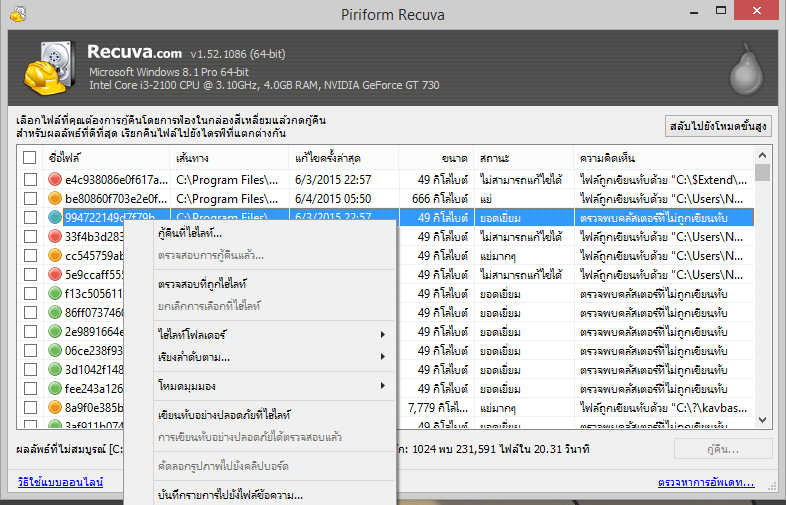Maximize the Piriform Recuva window
This screenshot has width=786, height=505.
pyautogui.click(x=721, y=11)
